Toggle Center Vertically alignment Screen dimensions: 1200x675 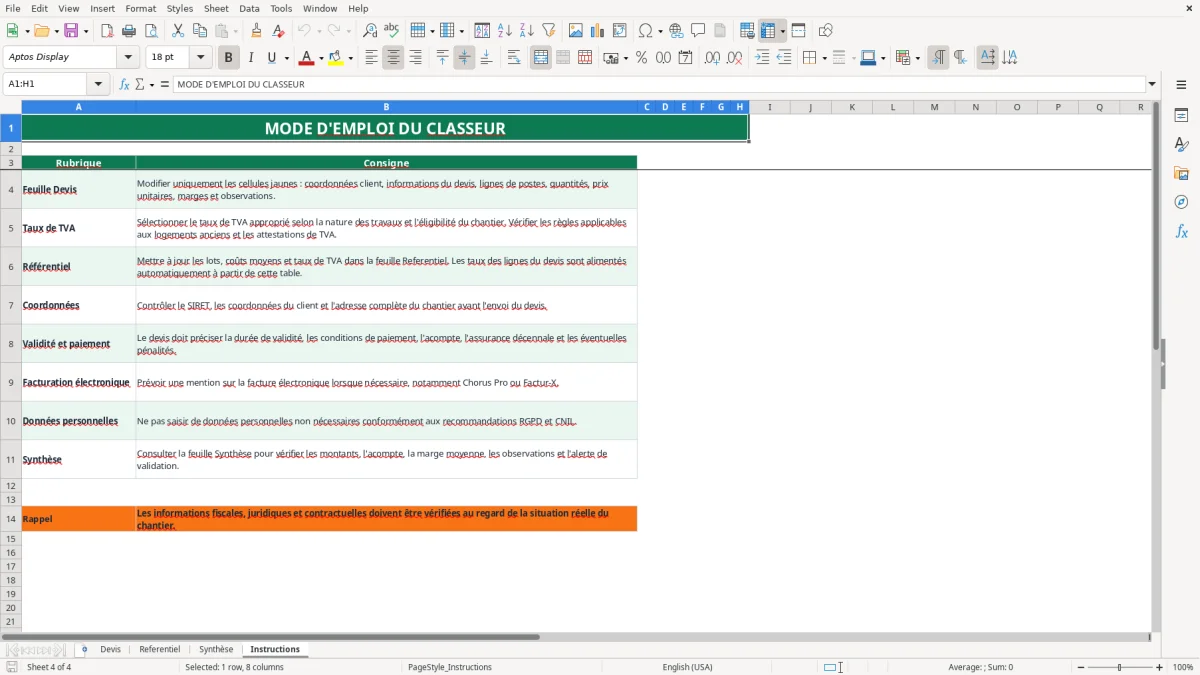(464, 58)
